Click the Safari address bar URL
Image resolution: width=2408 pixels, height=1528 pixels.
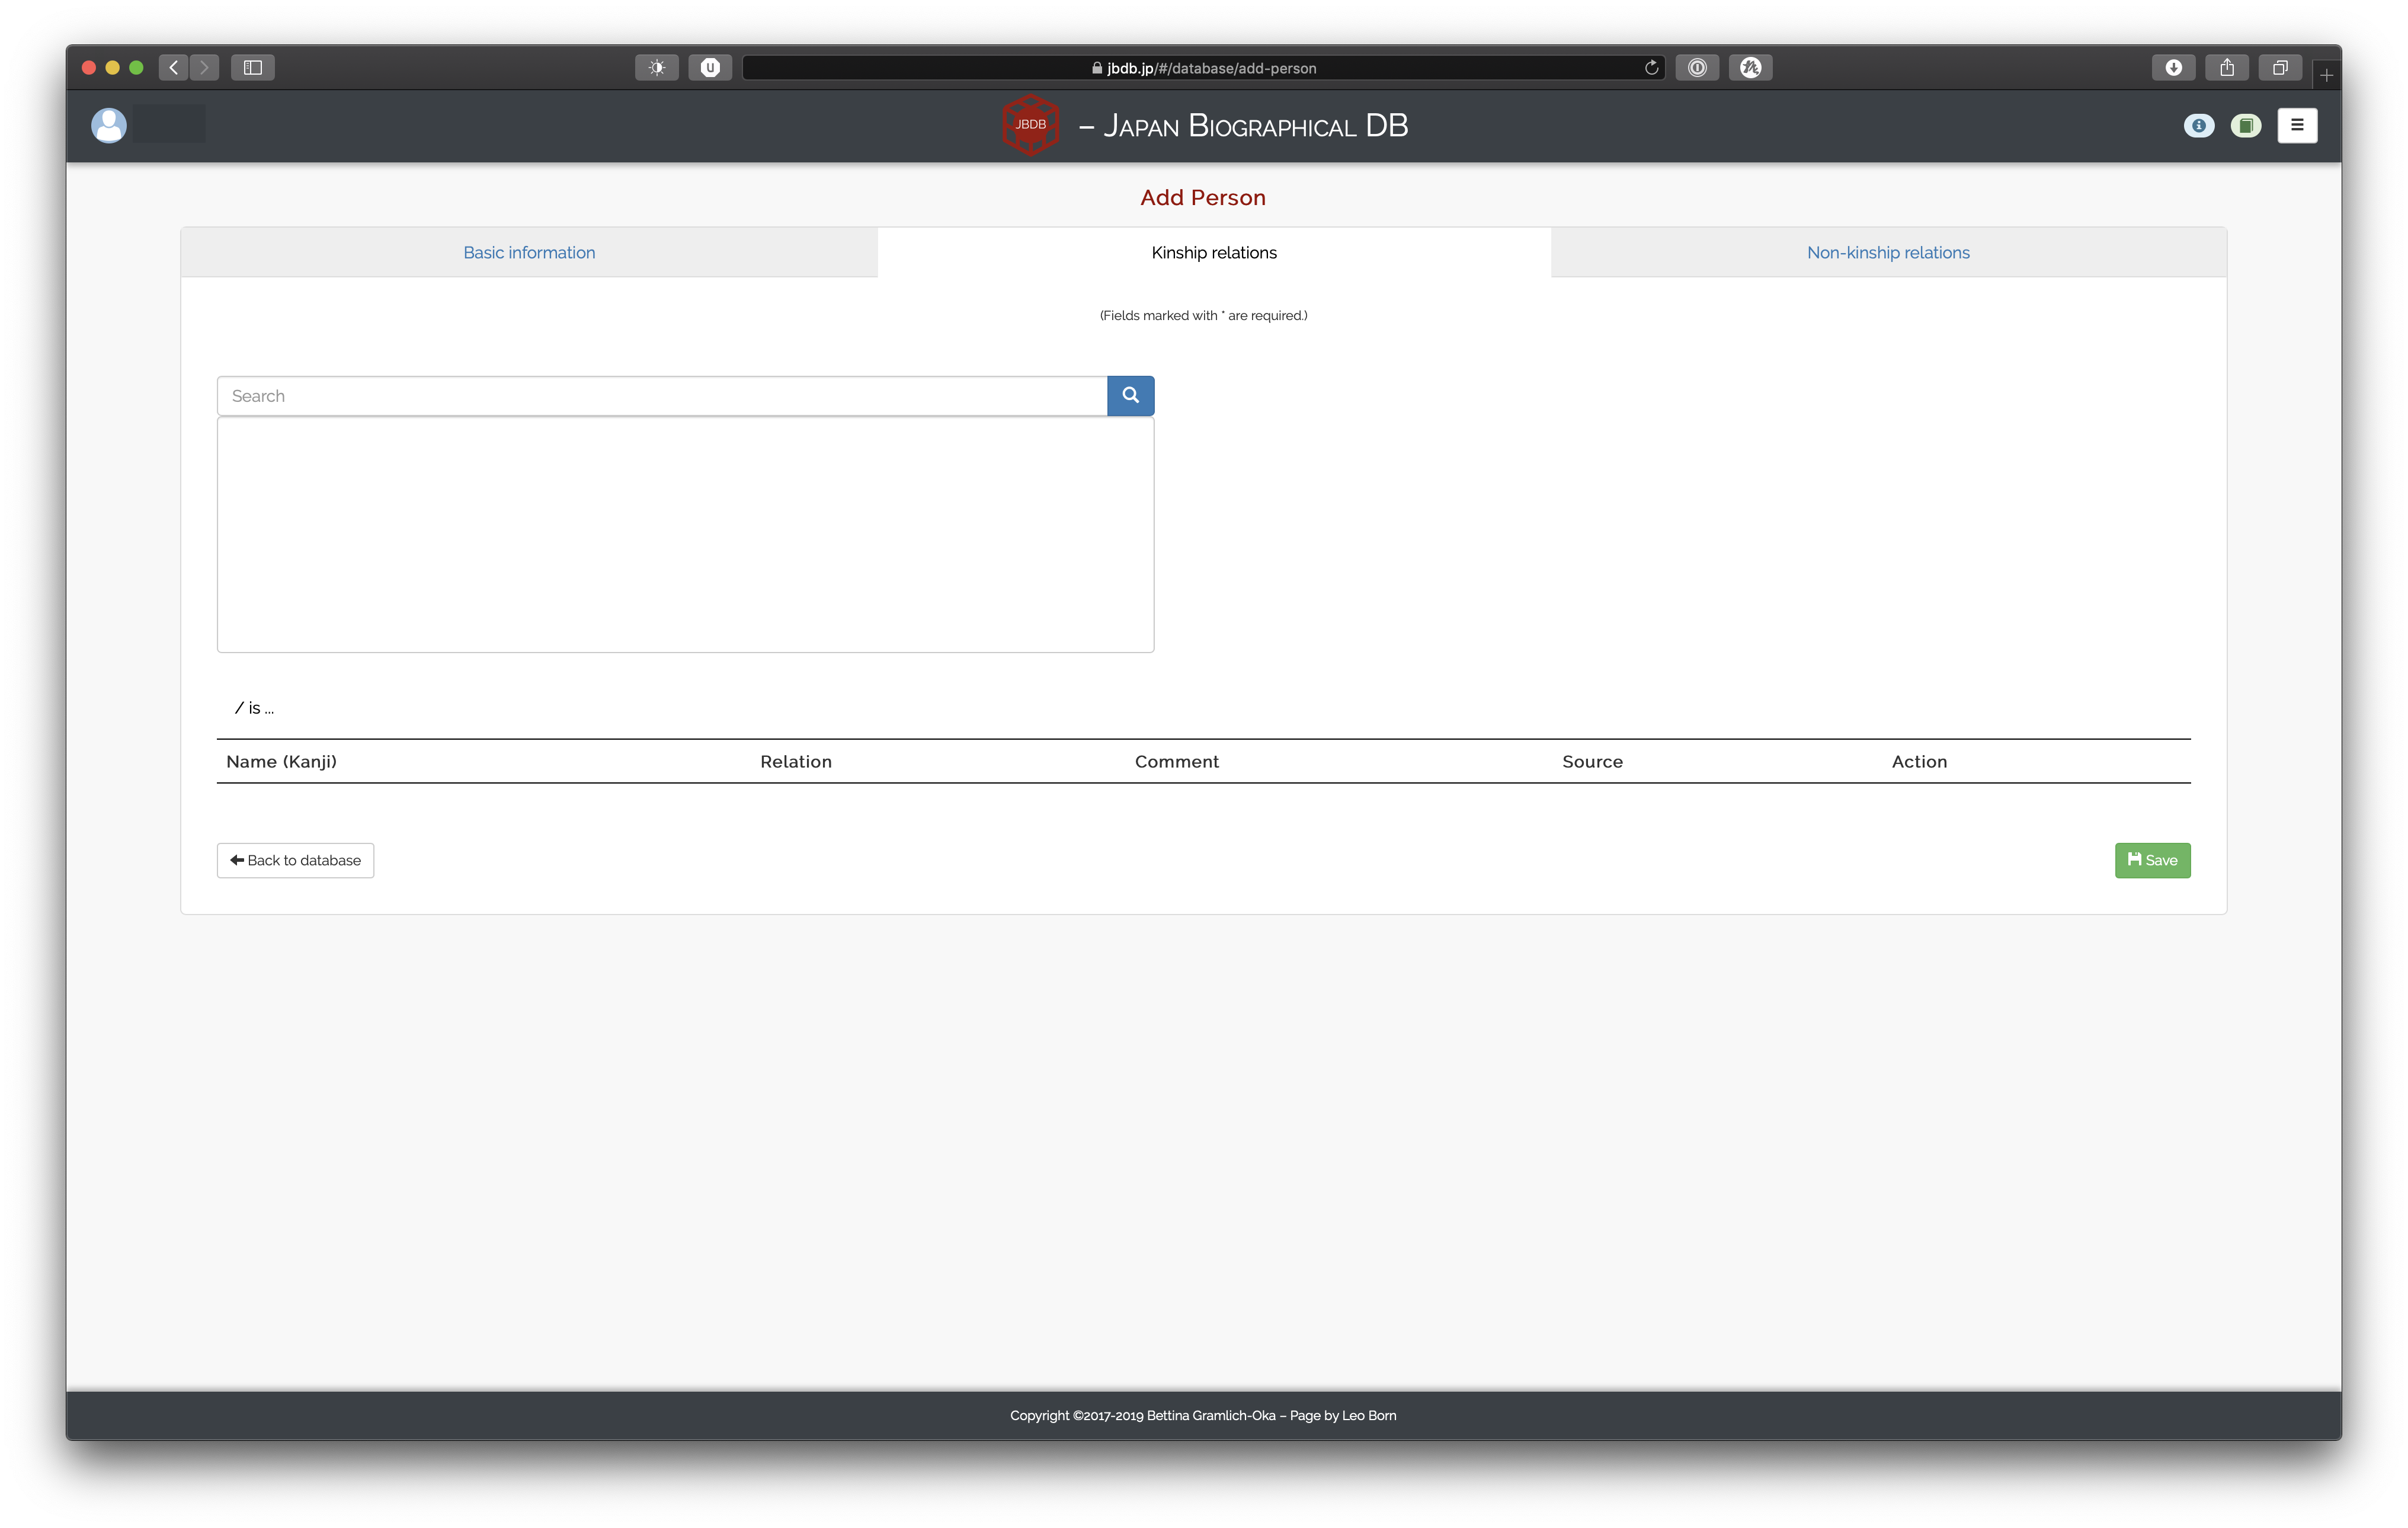[x=1203, y=68]
